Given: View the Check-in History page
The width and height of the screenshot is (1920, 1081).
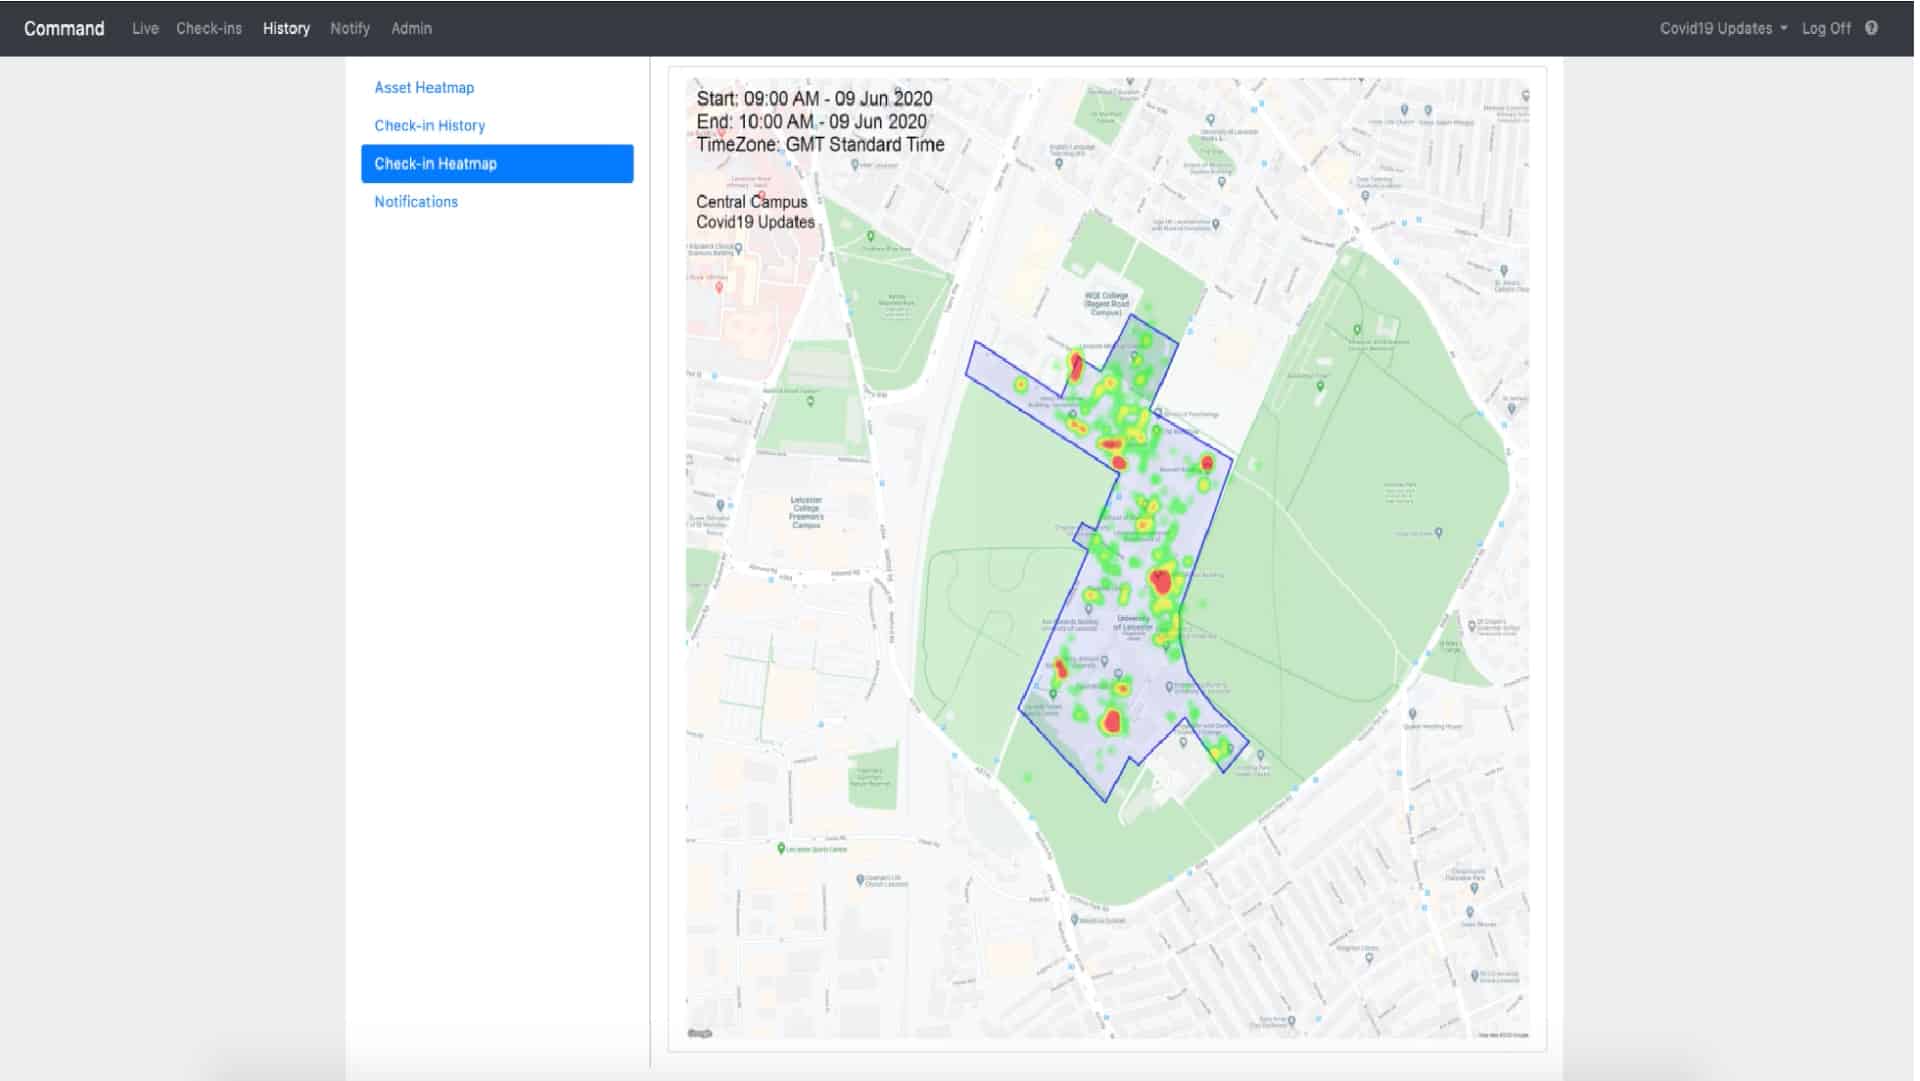Looking at the screenshot, I should click(430, 125).
